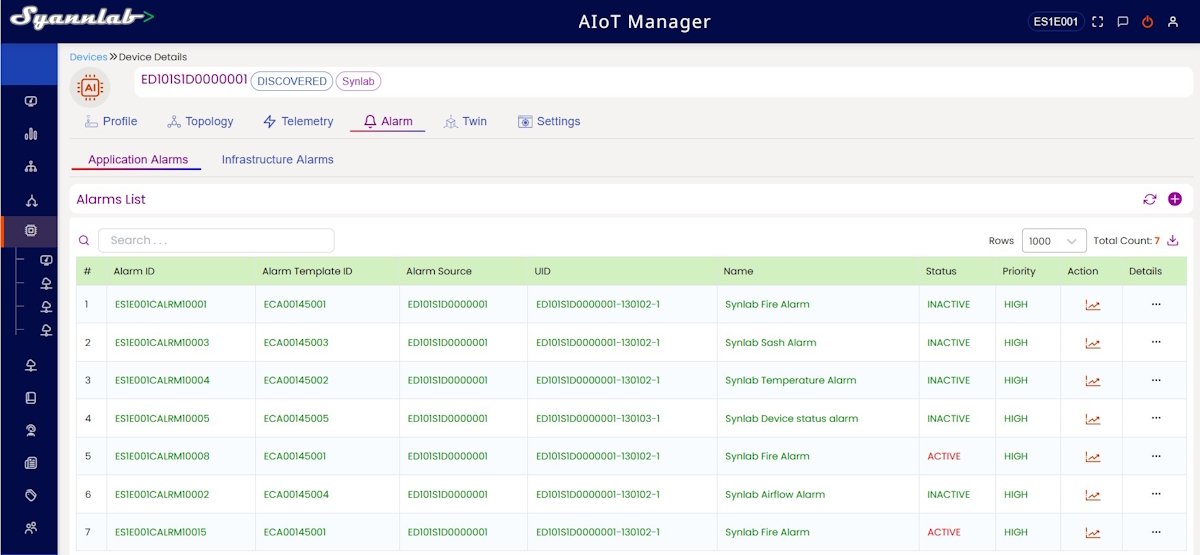Switch to Infrastructure Alarms tab
The width and height of the screenshot is (1200, 555).
tap(277, 160)
